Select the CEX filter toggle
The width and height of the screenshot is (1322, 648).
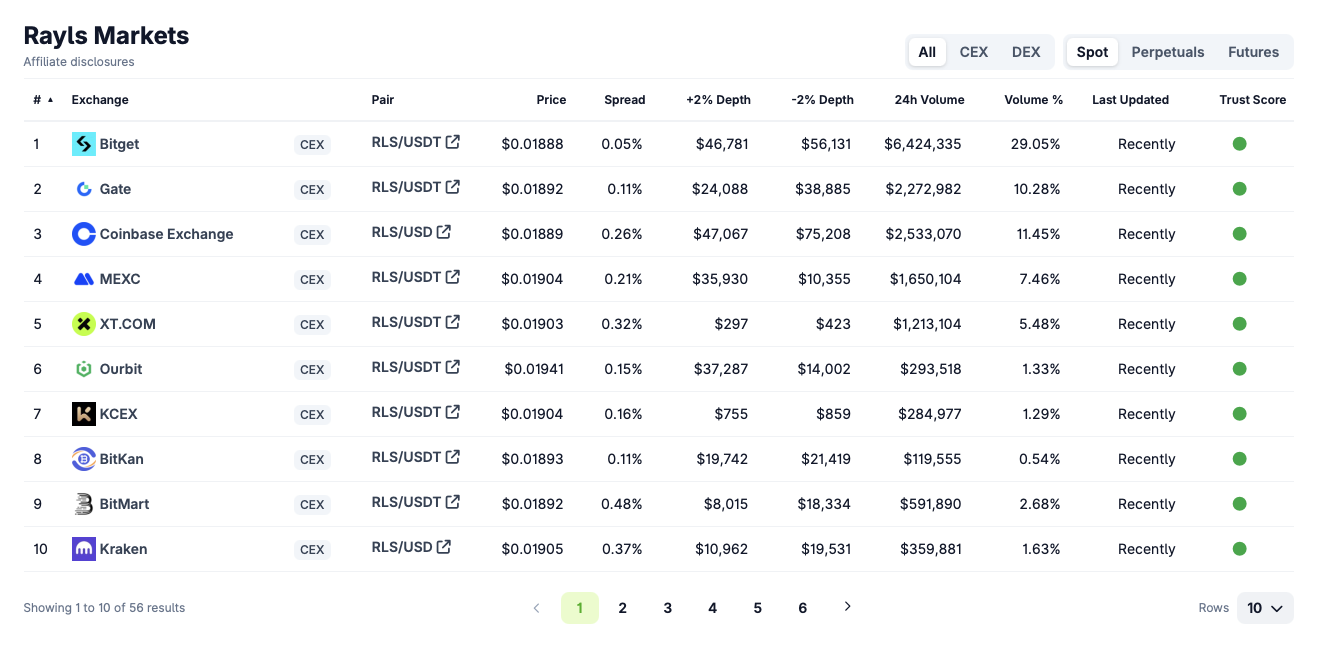973,52
